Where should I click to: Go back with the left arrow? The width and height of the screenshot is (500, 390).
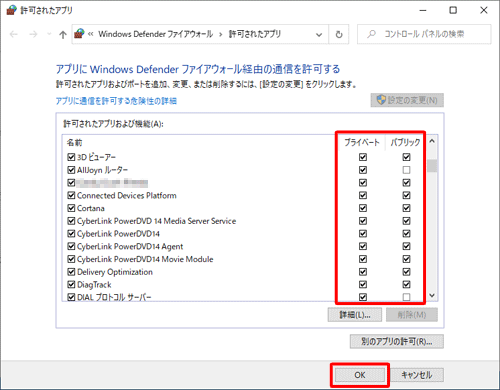point(14,34)
